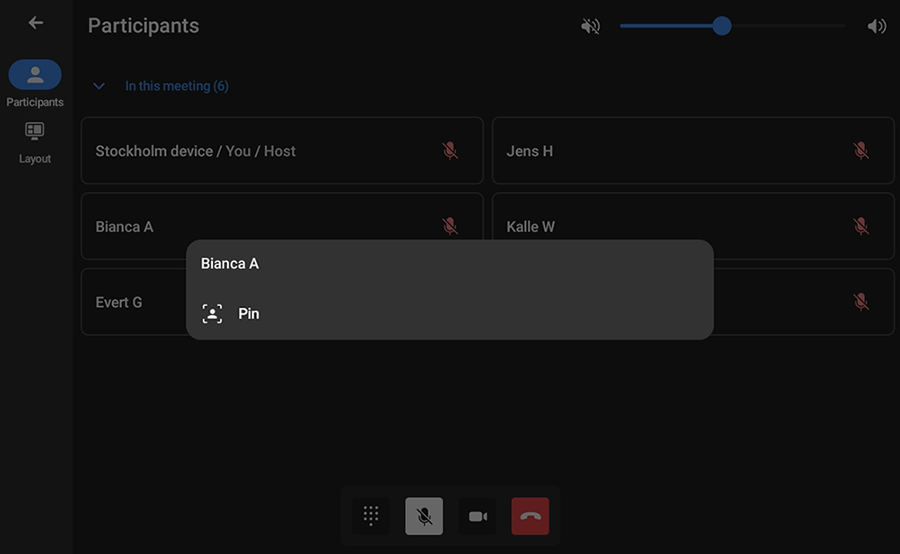End the call with red hang-up button
900x554 pixels.
530,516
